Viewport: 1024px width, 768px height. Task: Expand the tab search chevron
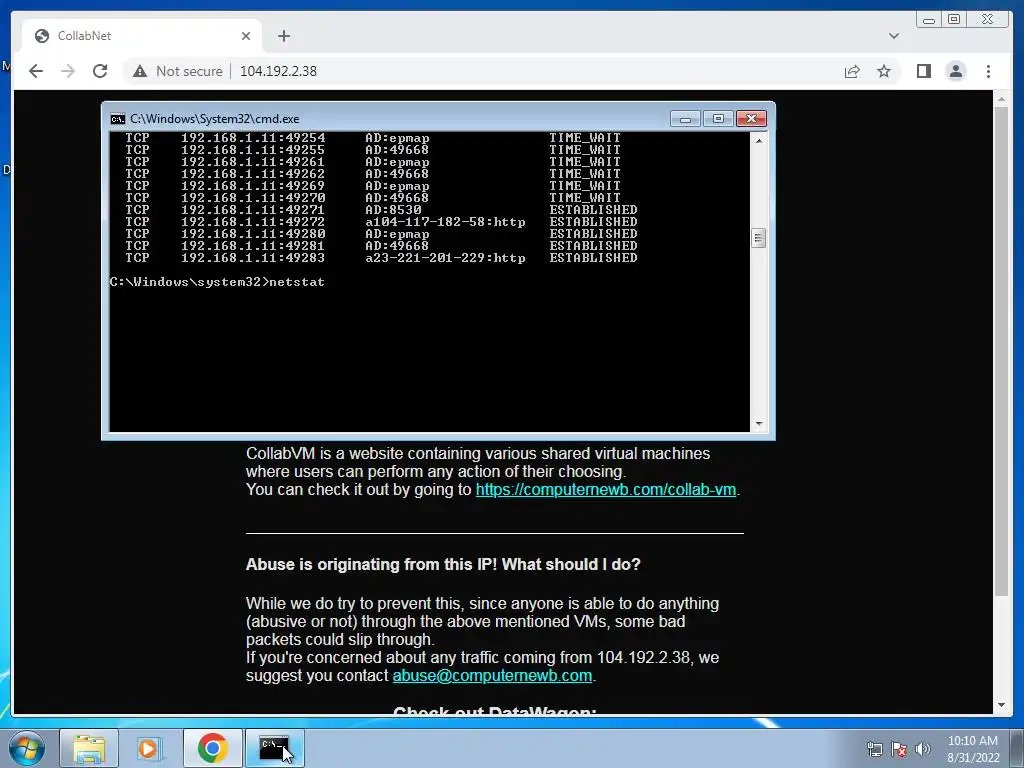point(894,36)
